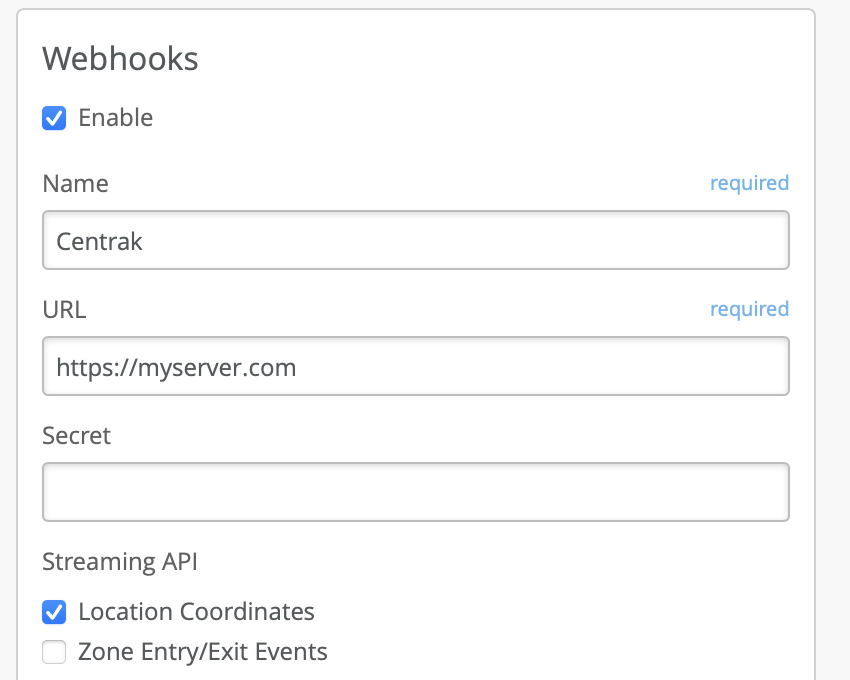The width and height of the screenshot is (850, 680).
Task: Focus the Name input field
Action: pos(415,240)
